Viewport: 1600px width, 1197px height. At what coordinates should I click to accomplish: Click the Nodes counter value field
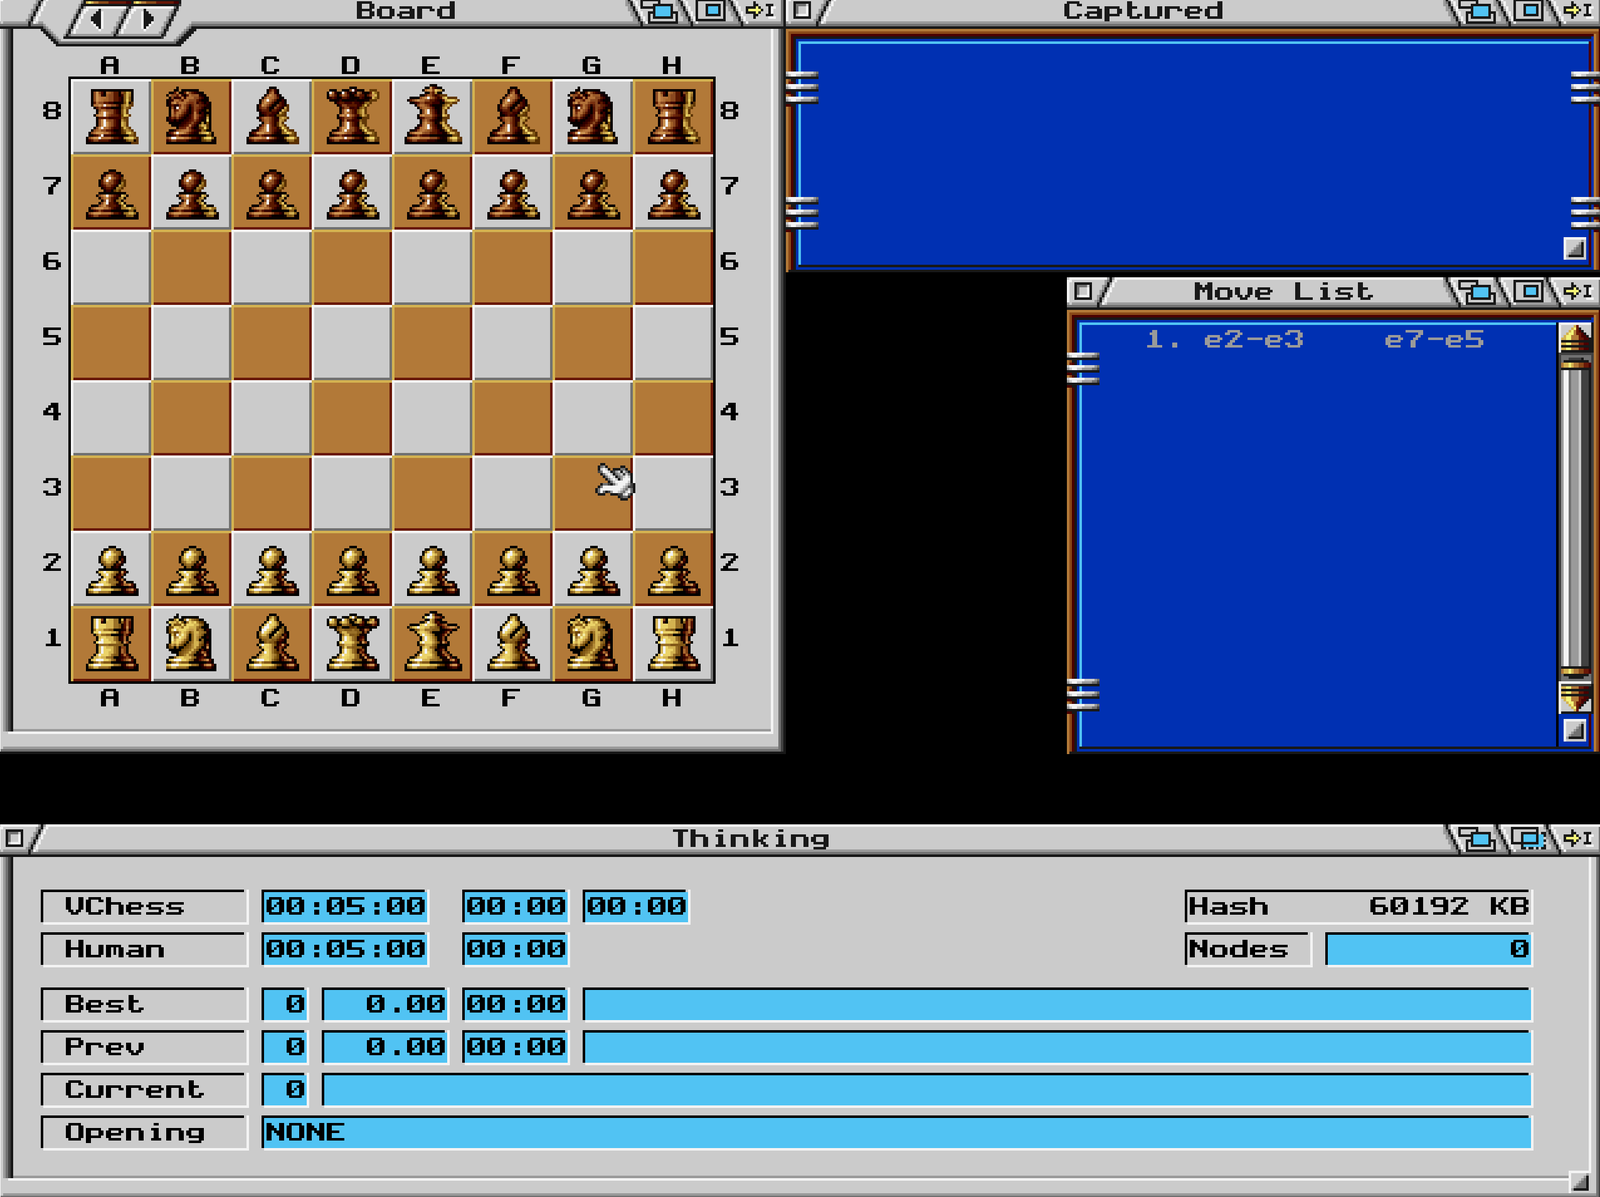click(x=1428, y=949)
